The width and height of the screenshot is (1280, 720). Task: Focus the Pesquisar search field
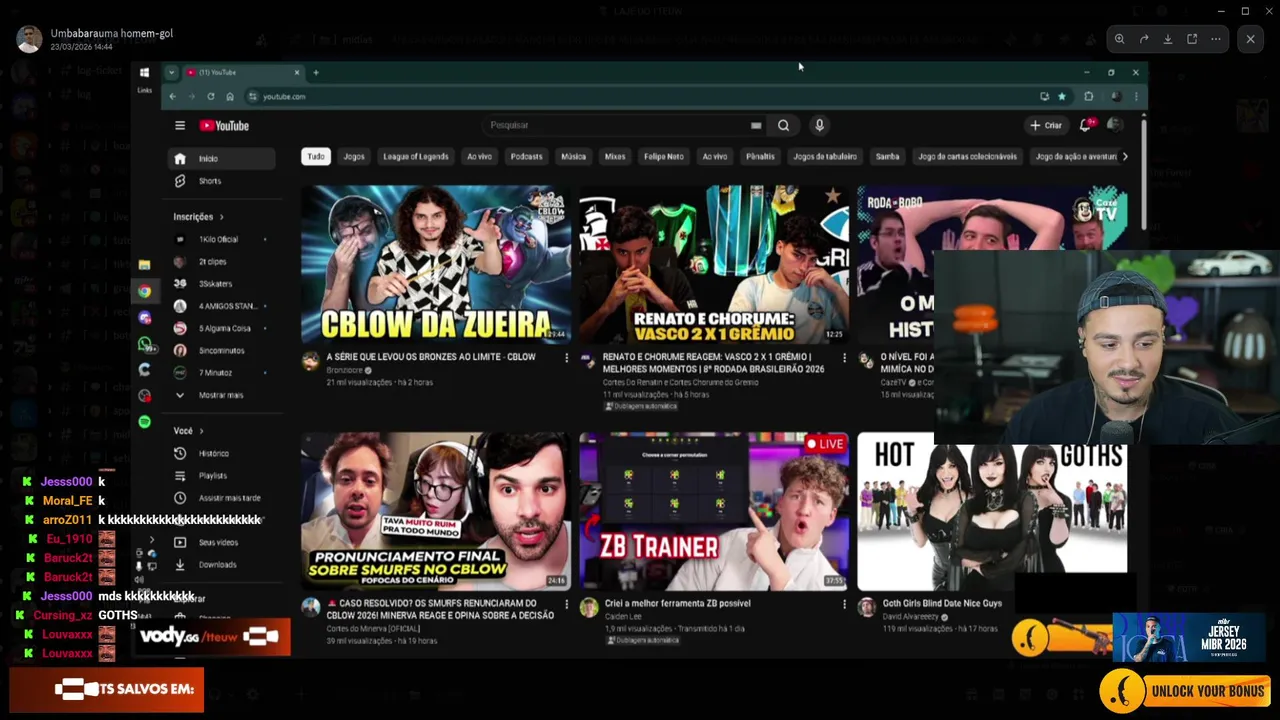pos(625,125)
